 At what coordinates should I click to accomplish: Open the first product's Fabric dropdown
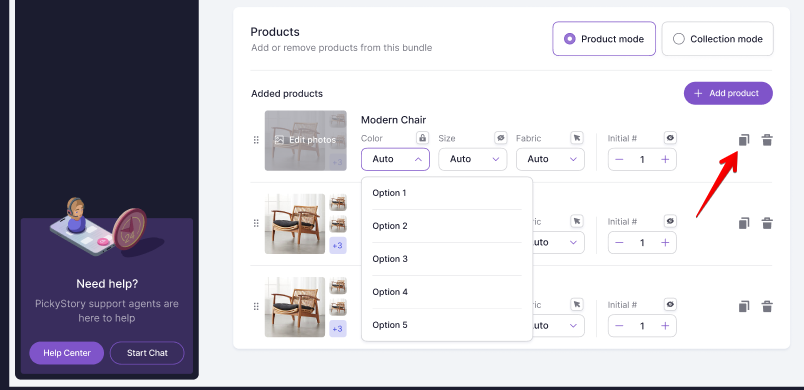click(x=550, y=159)
